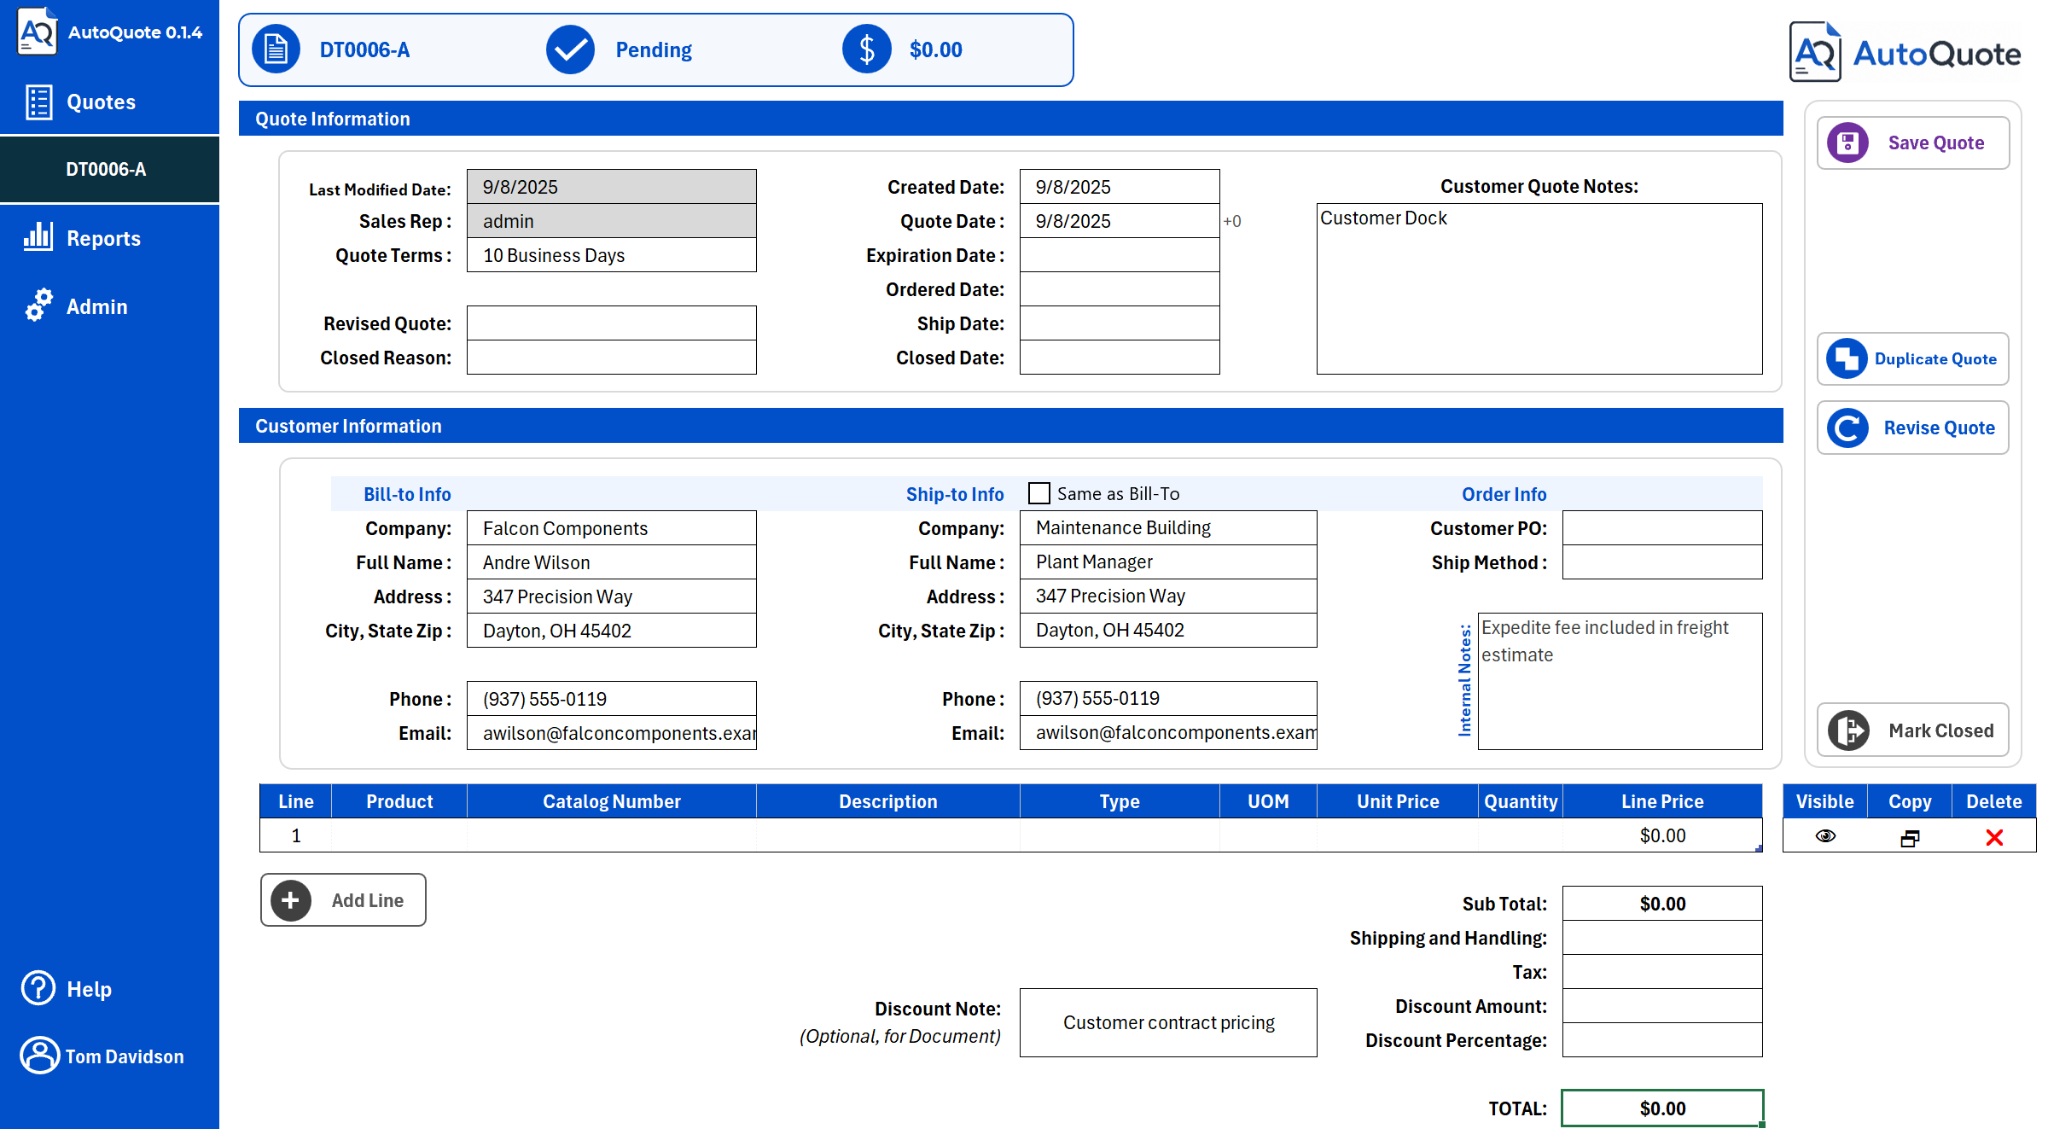The image size is (2048, 1129).
Task: Delete line 1 with the red X
Action: pos(1994,837)
